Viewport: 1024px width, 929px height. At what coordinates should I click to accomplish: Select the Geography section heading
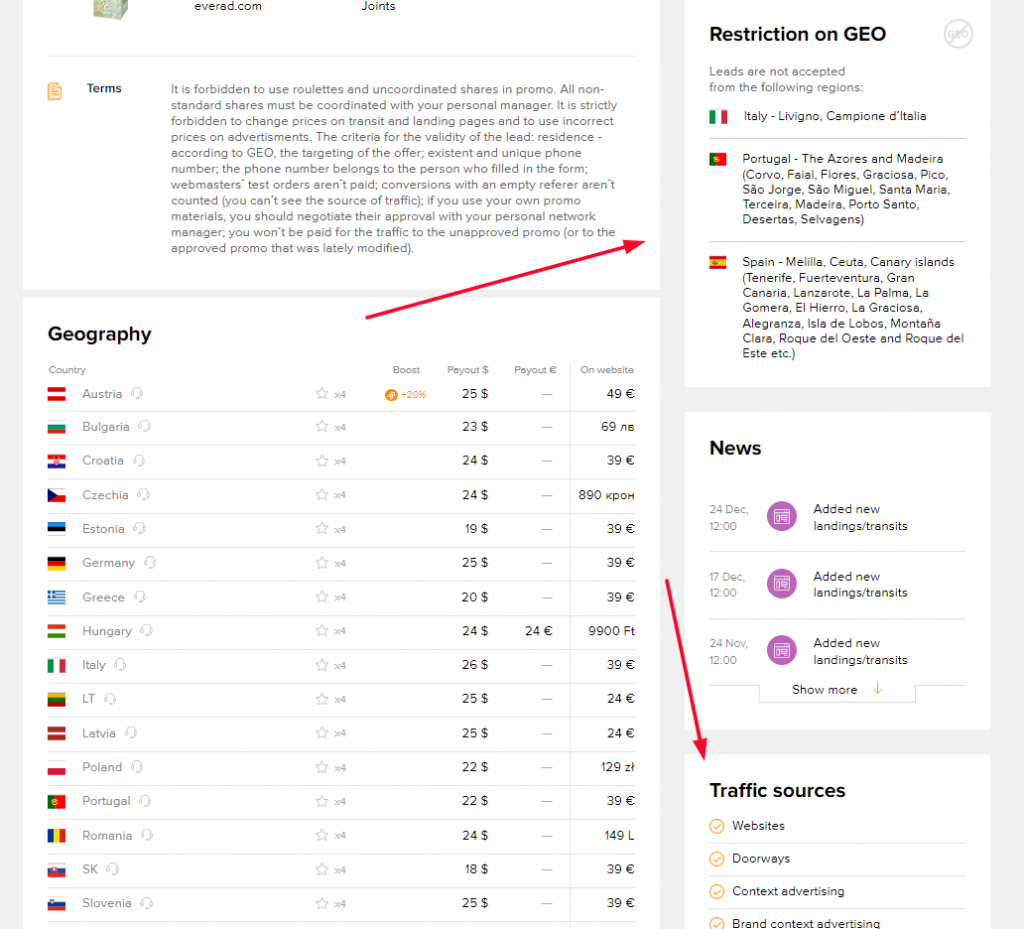pos(99,334)
